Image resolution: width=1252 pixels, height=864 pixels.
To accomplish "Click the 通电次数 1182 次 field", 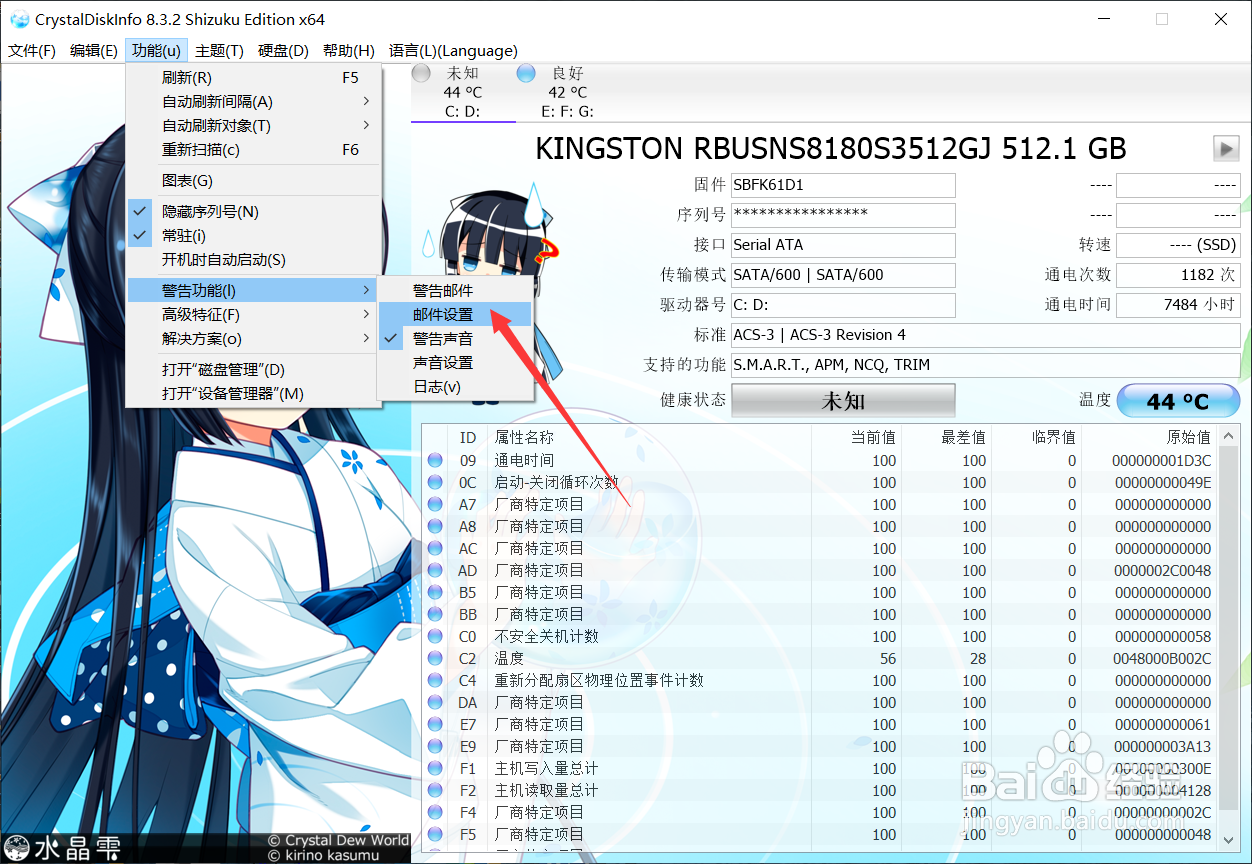I will [x=1178, y=275].
